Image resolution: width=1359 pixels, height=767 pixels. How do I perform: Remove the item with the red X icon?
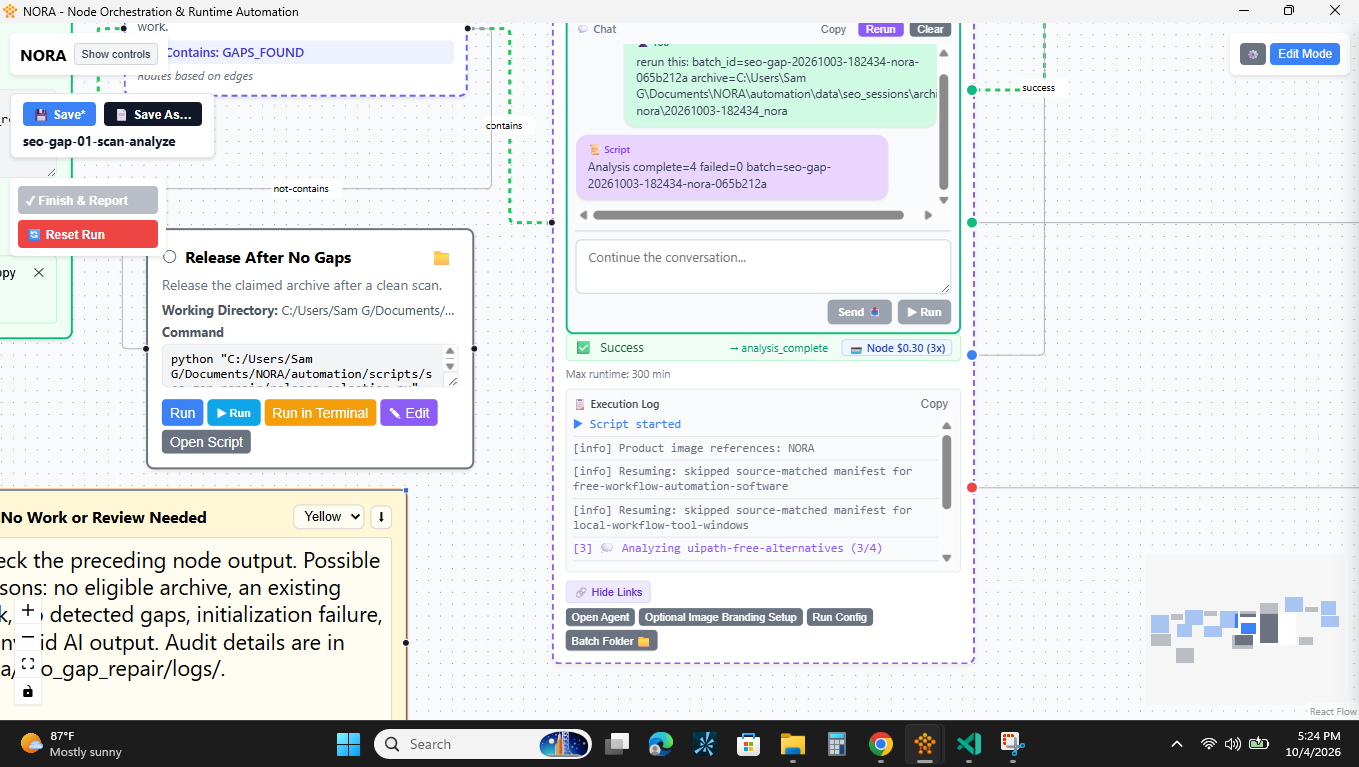tap(39, 273)
